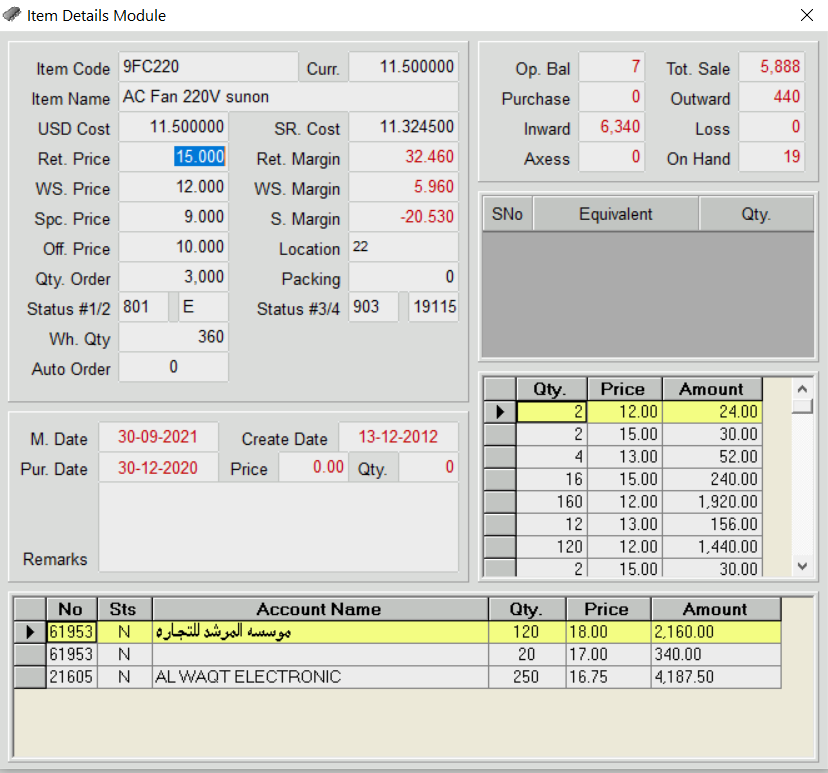The image size is (828, 773).
Task: Select the 1,920.00 amount row
Action: pyautogui.click(x=711, y=501)
